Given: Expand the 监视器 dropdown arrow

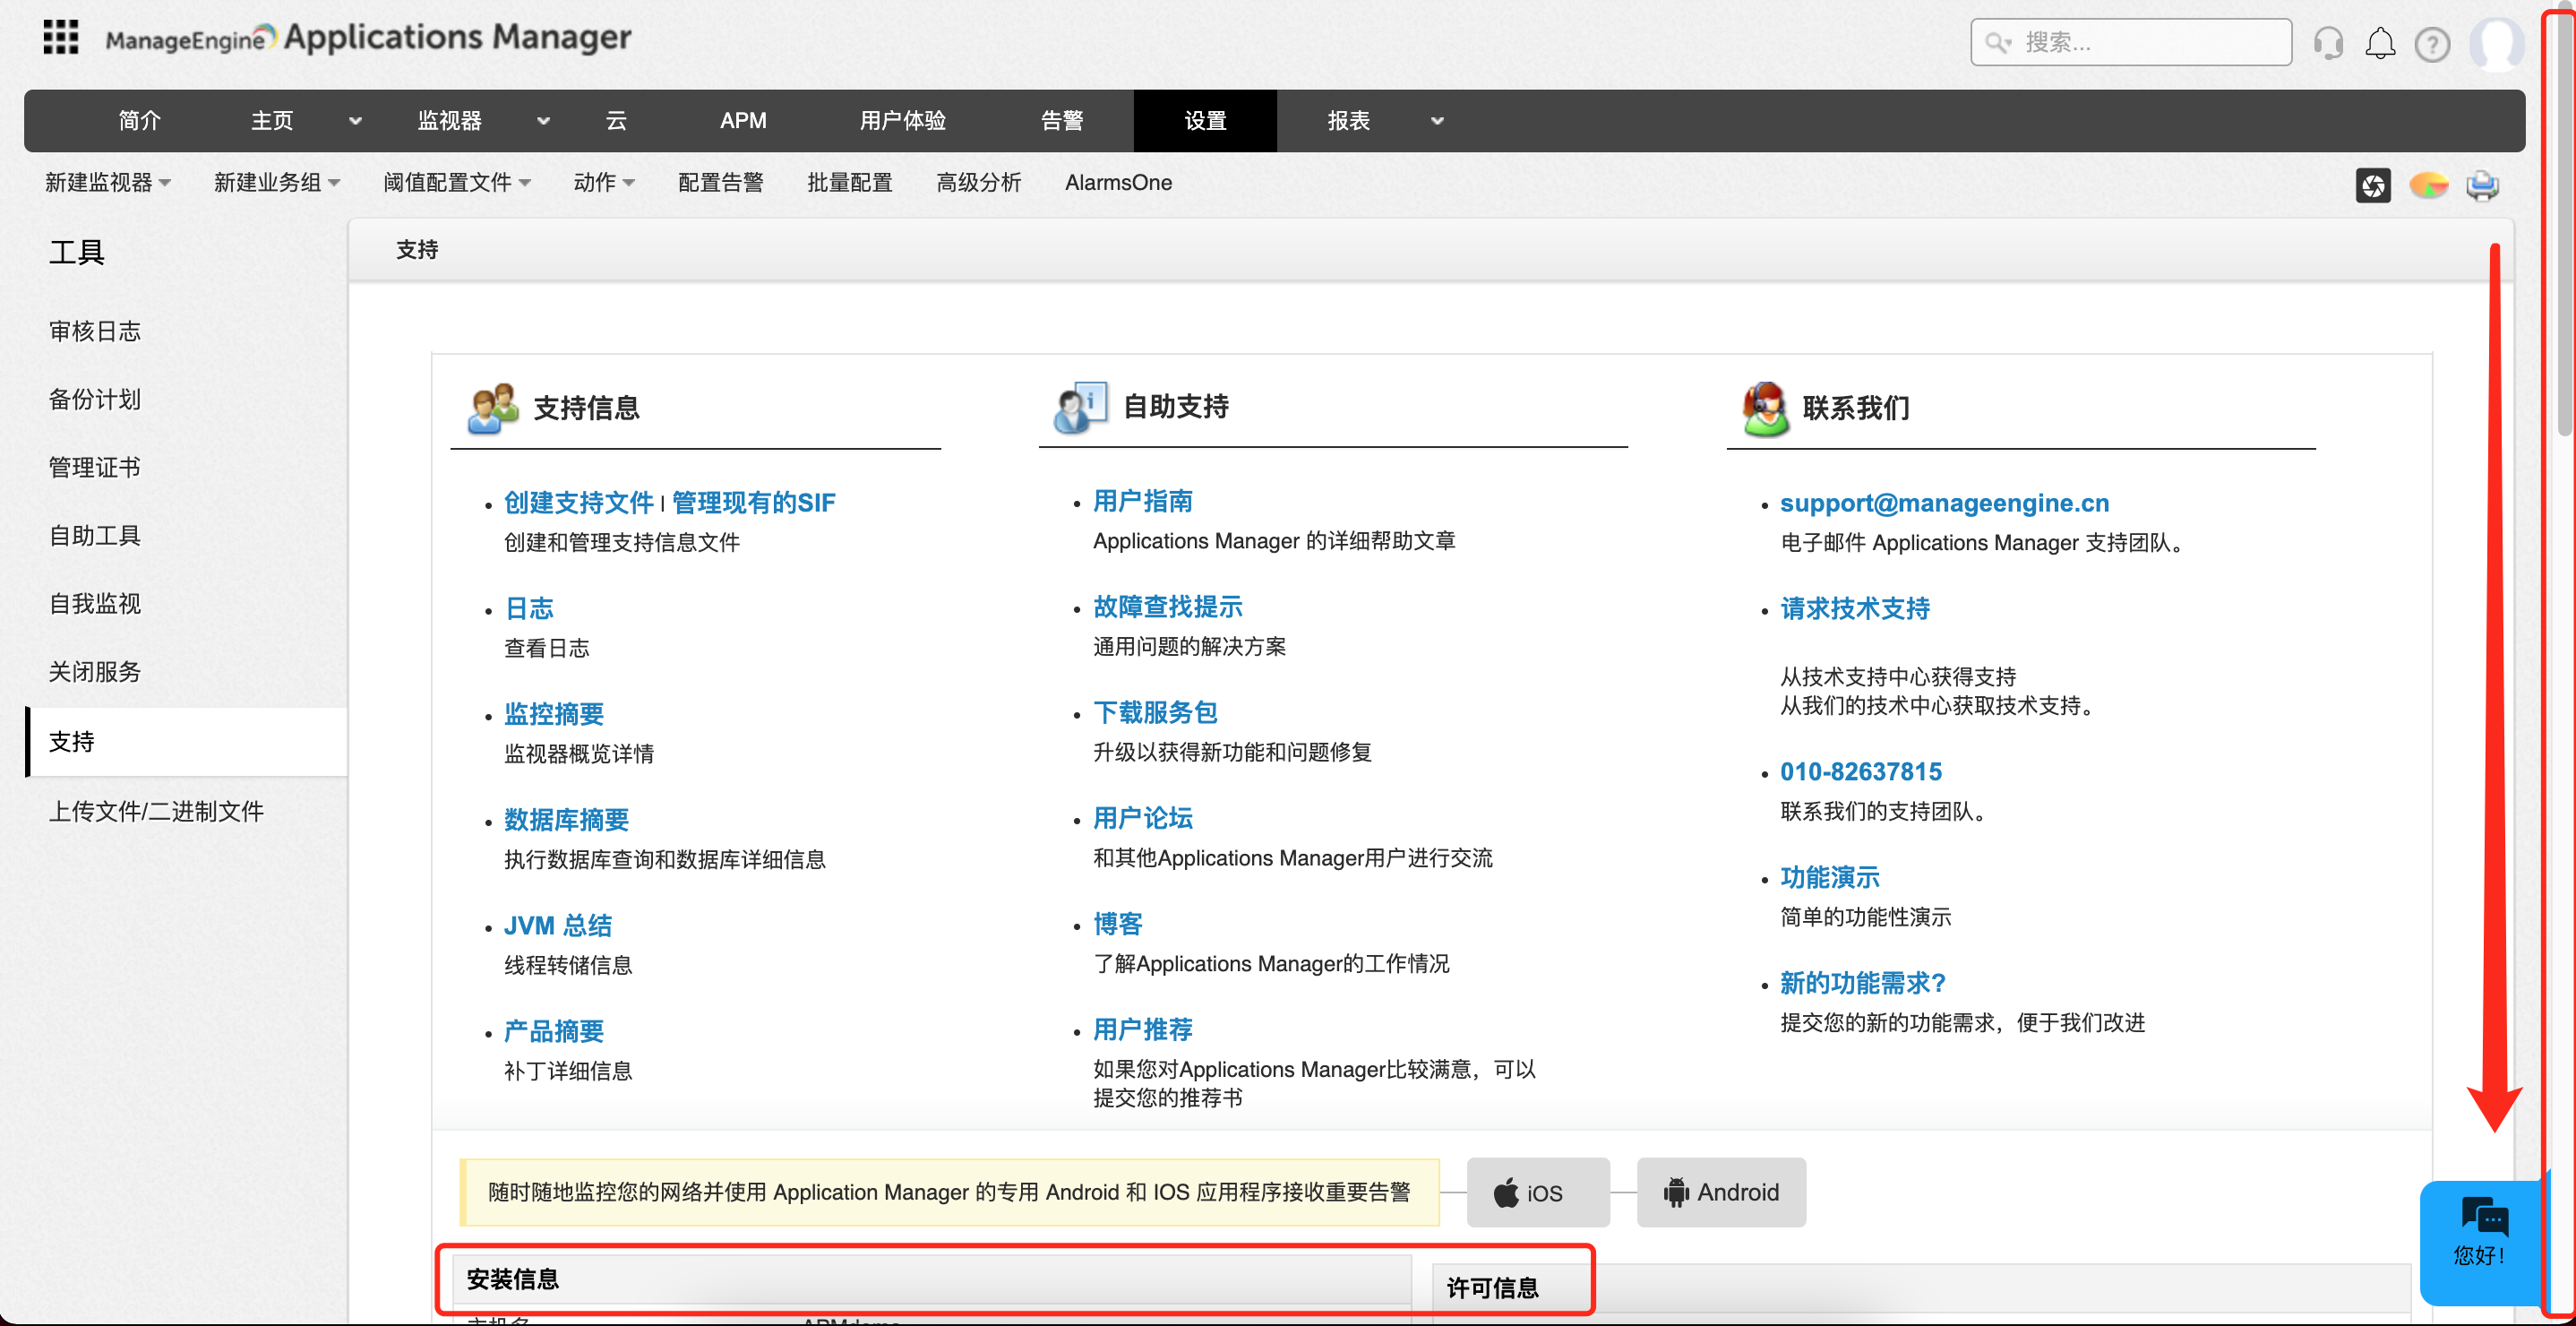Looking at the screenshot, I should click(x=543, y=121).
